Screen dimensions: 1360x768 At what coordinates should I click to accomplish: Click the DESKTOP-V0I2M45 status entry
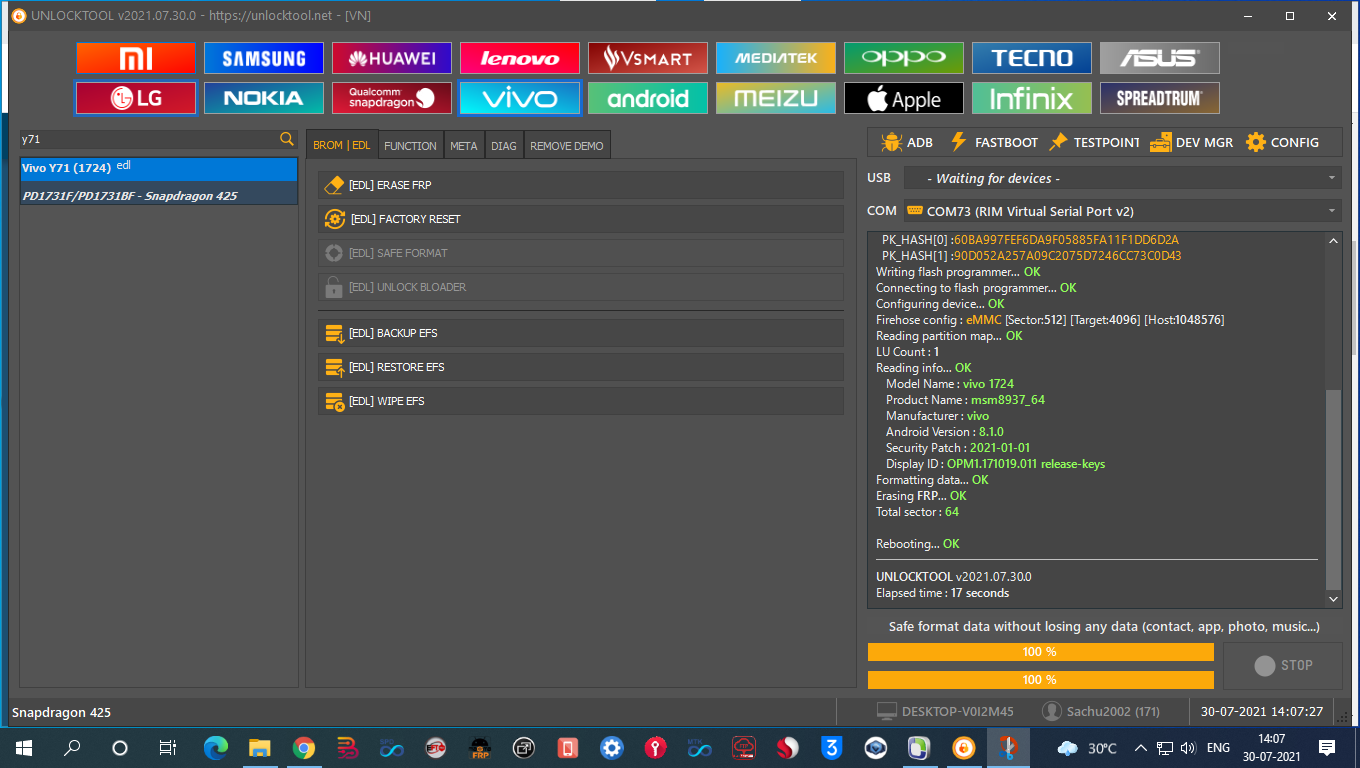click(945, 711)
